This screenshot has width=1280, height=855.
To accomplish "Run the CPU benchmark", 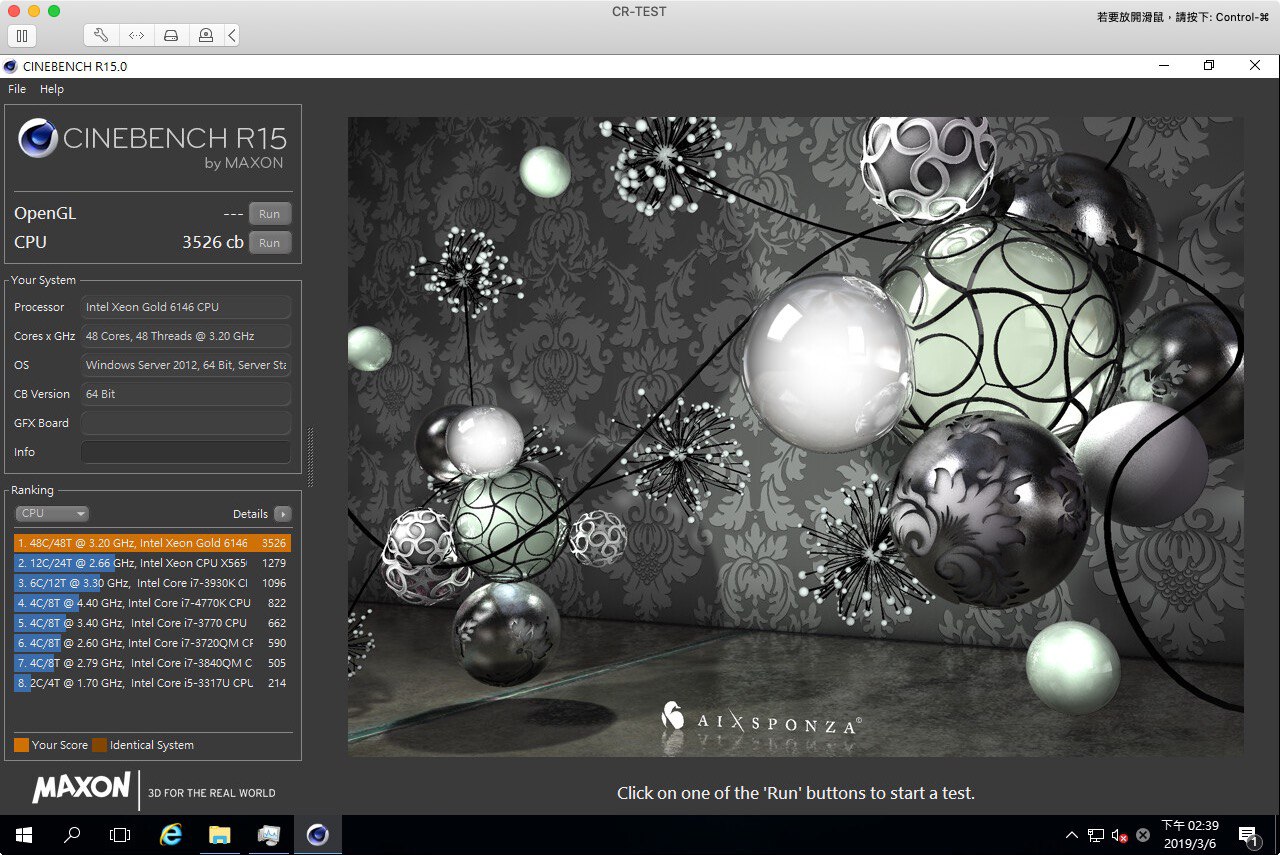I will (270, 243).
